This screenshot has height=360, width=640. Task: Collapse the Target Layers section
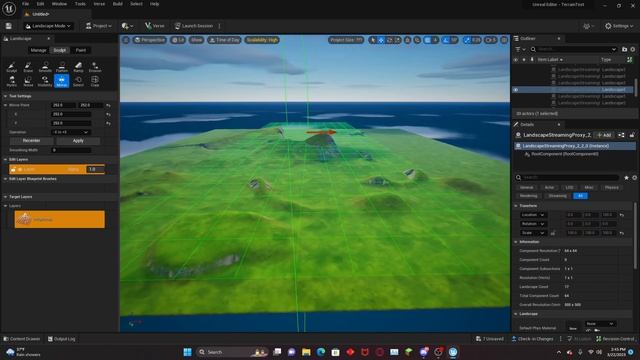pos(5,197)
